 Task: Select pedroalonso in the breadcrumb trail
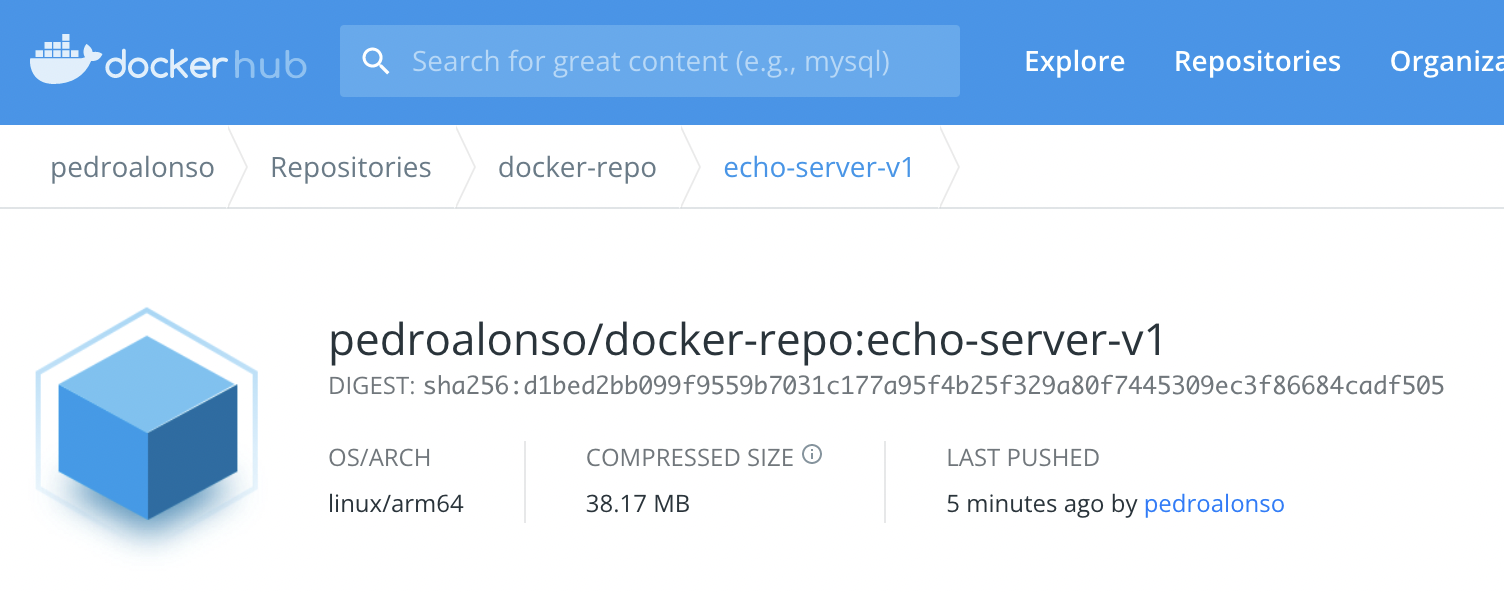tap(131, 167)
